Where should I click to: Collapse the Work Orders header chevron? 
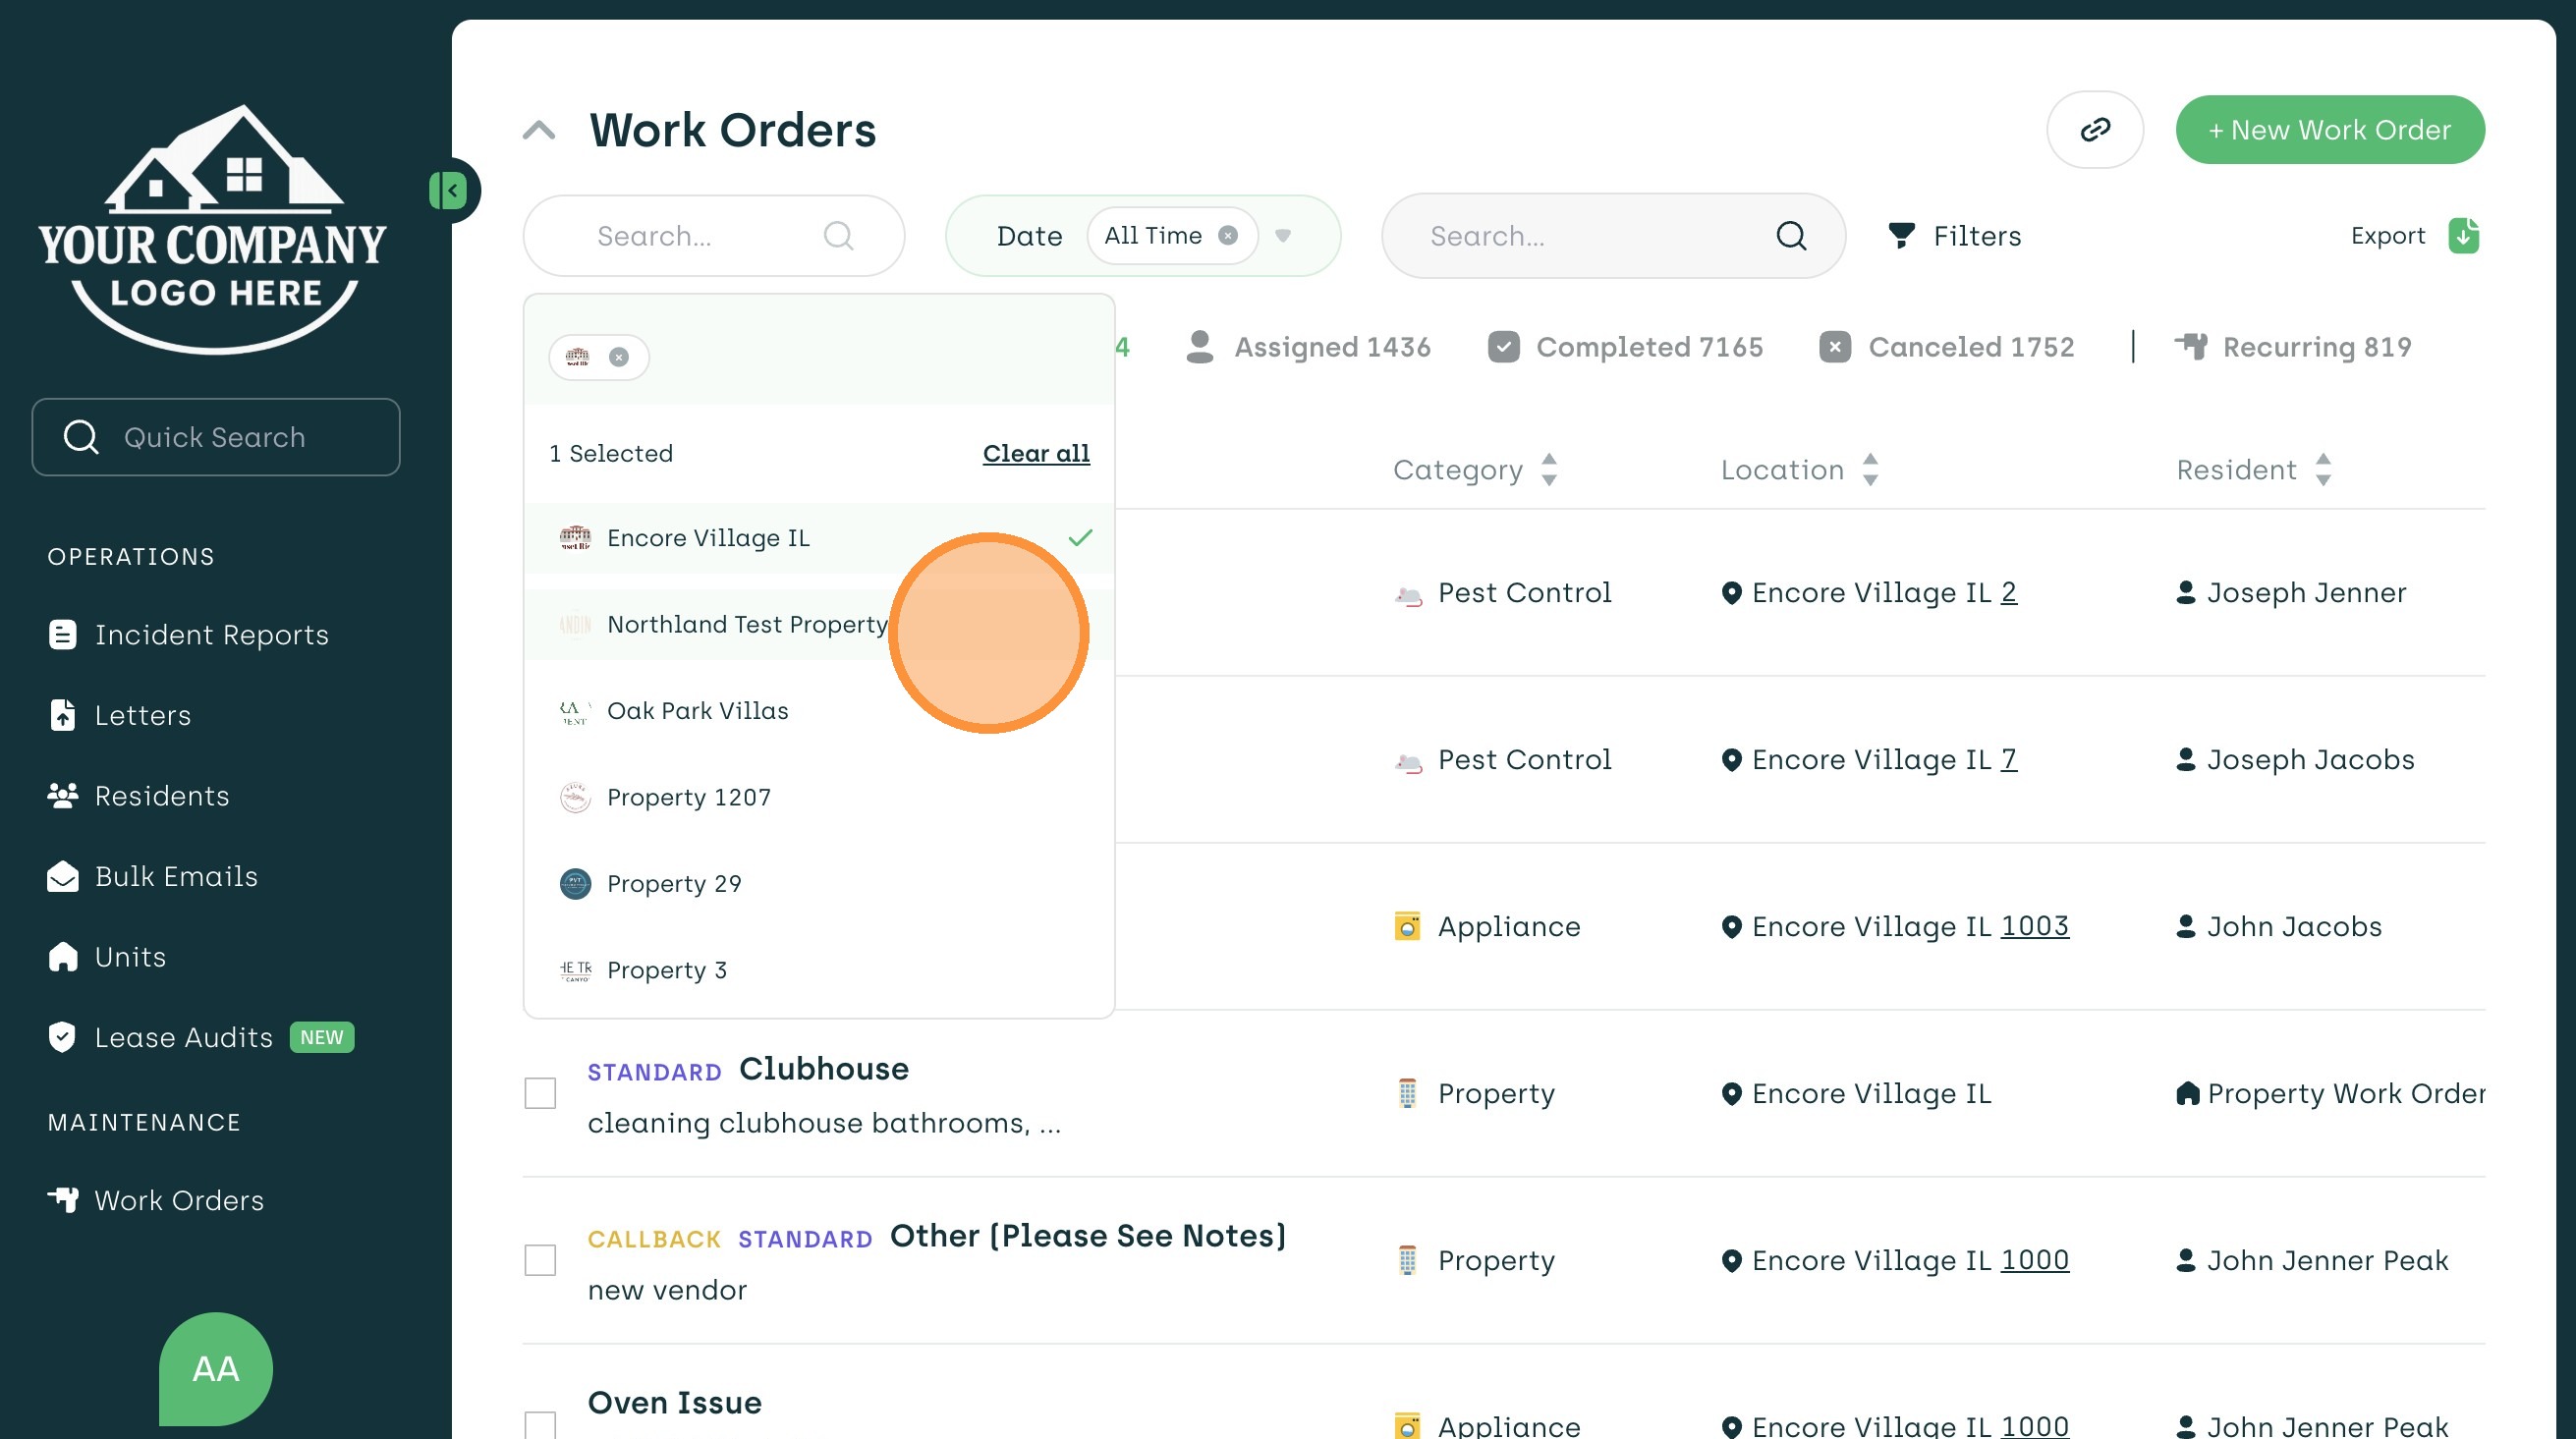coord(539,130)
